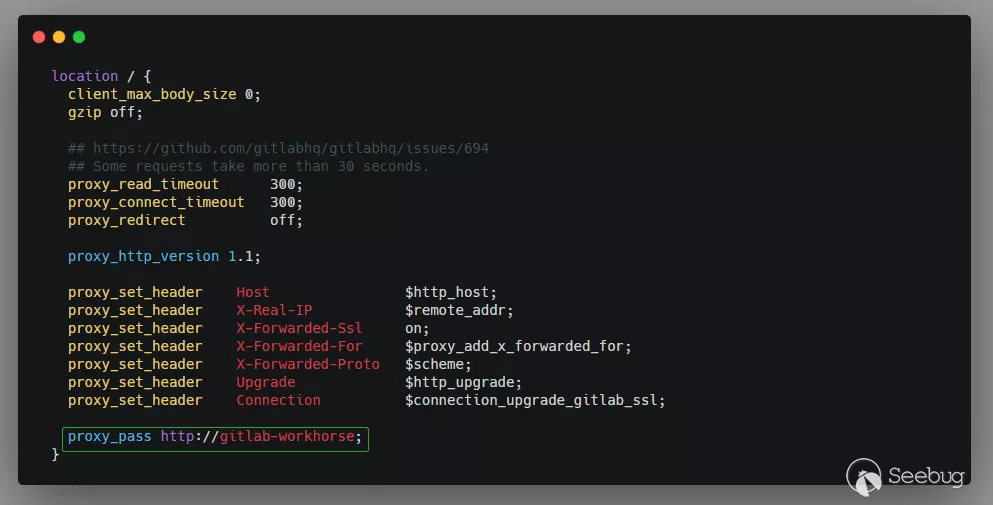Click the red close dot
This screenshot has width=993, height=505.
[39, 37]
